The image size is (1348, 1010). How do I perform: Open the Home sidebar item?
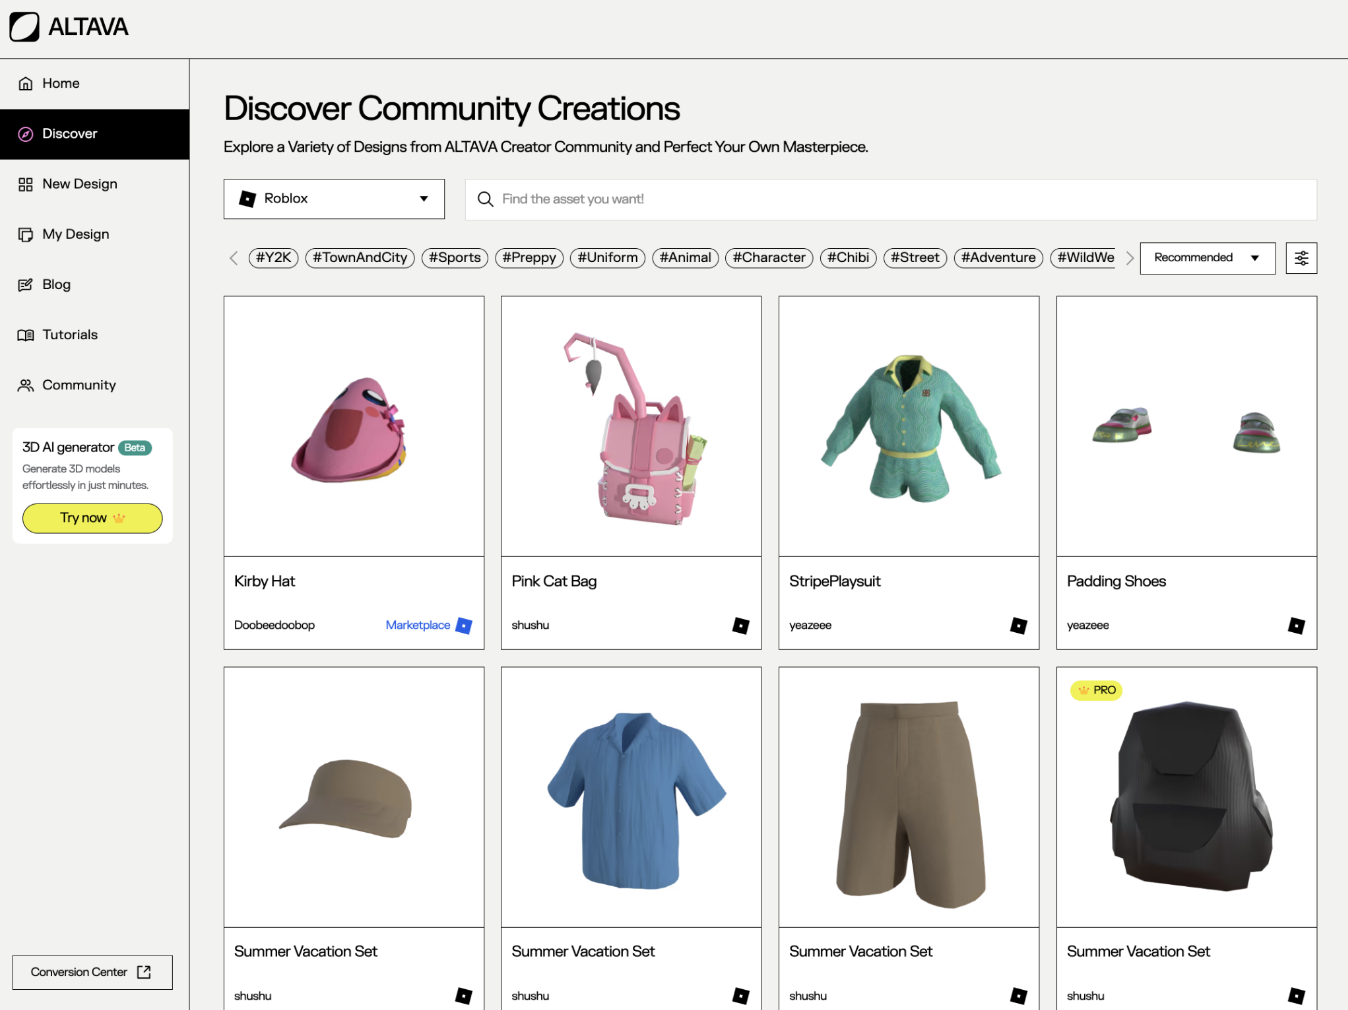point(94,84)
